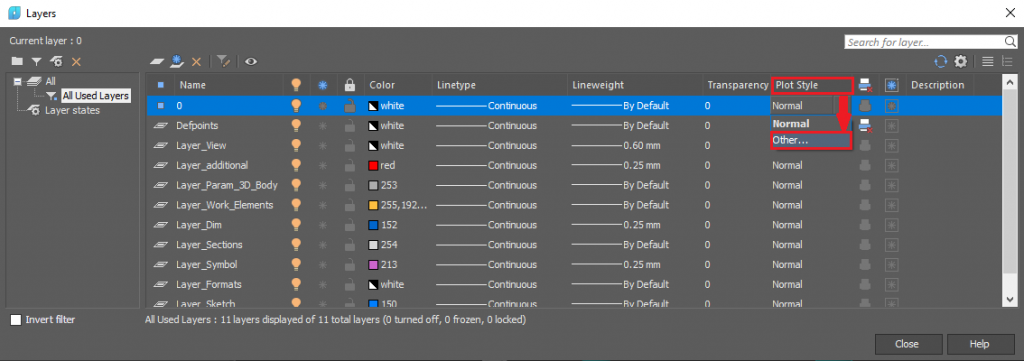Select Layer states in the tree
Image resolution: width=1024 pixels, height=361 pixels.
coord(72,110)
